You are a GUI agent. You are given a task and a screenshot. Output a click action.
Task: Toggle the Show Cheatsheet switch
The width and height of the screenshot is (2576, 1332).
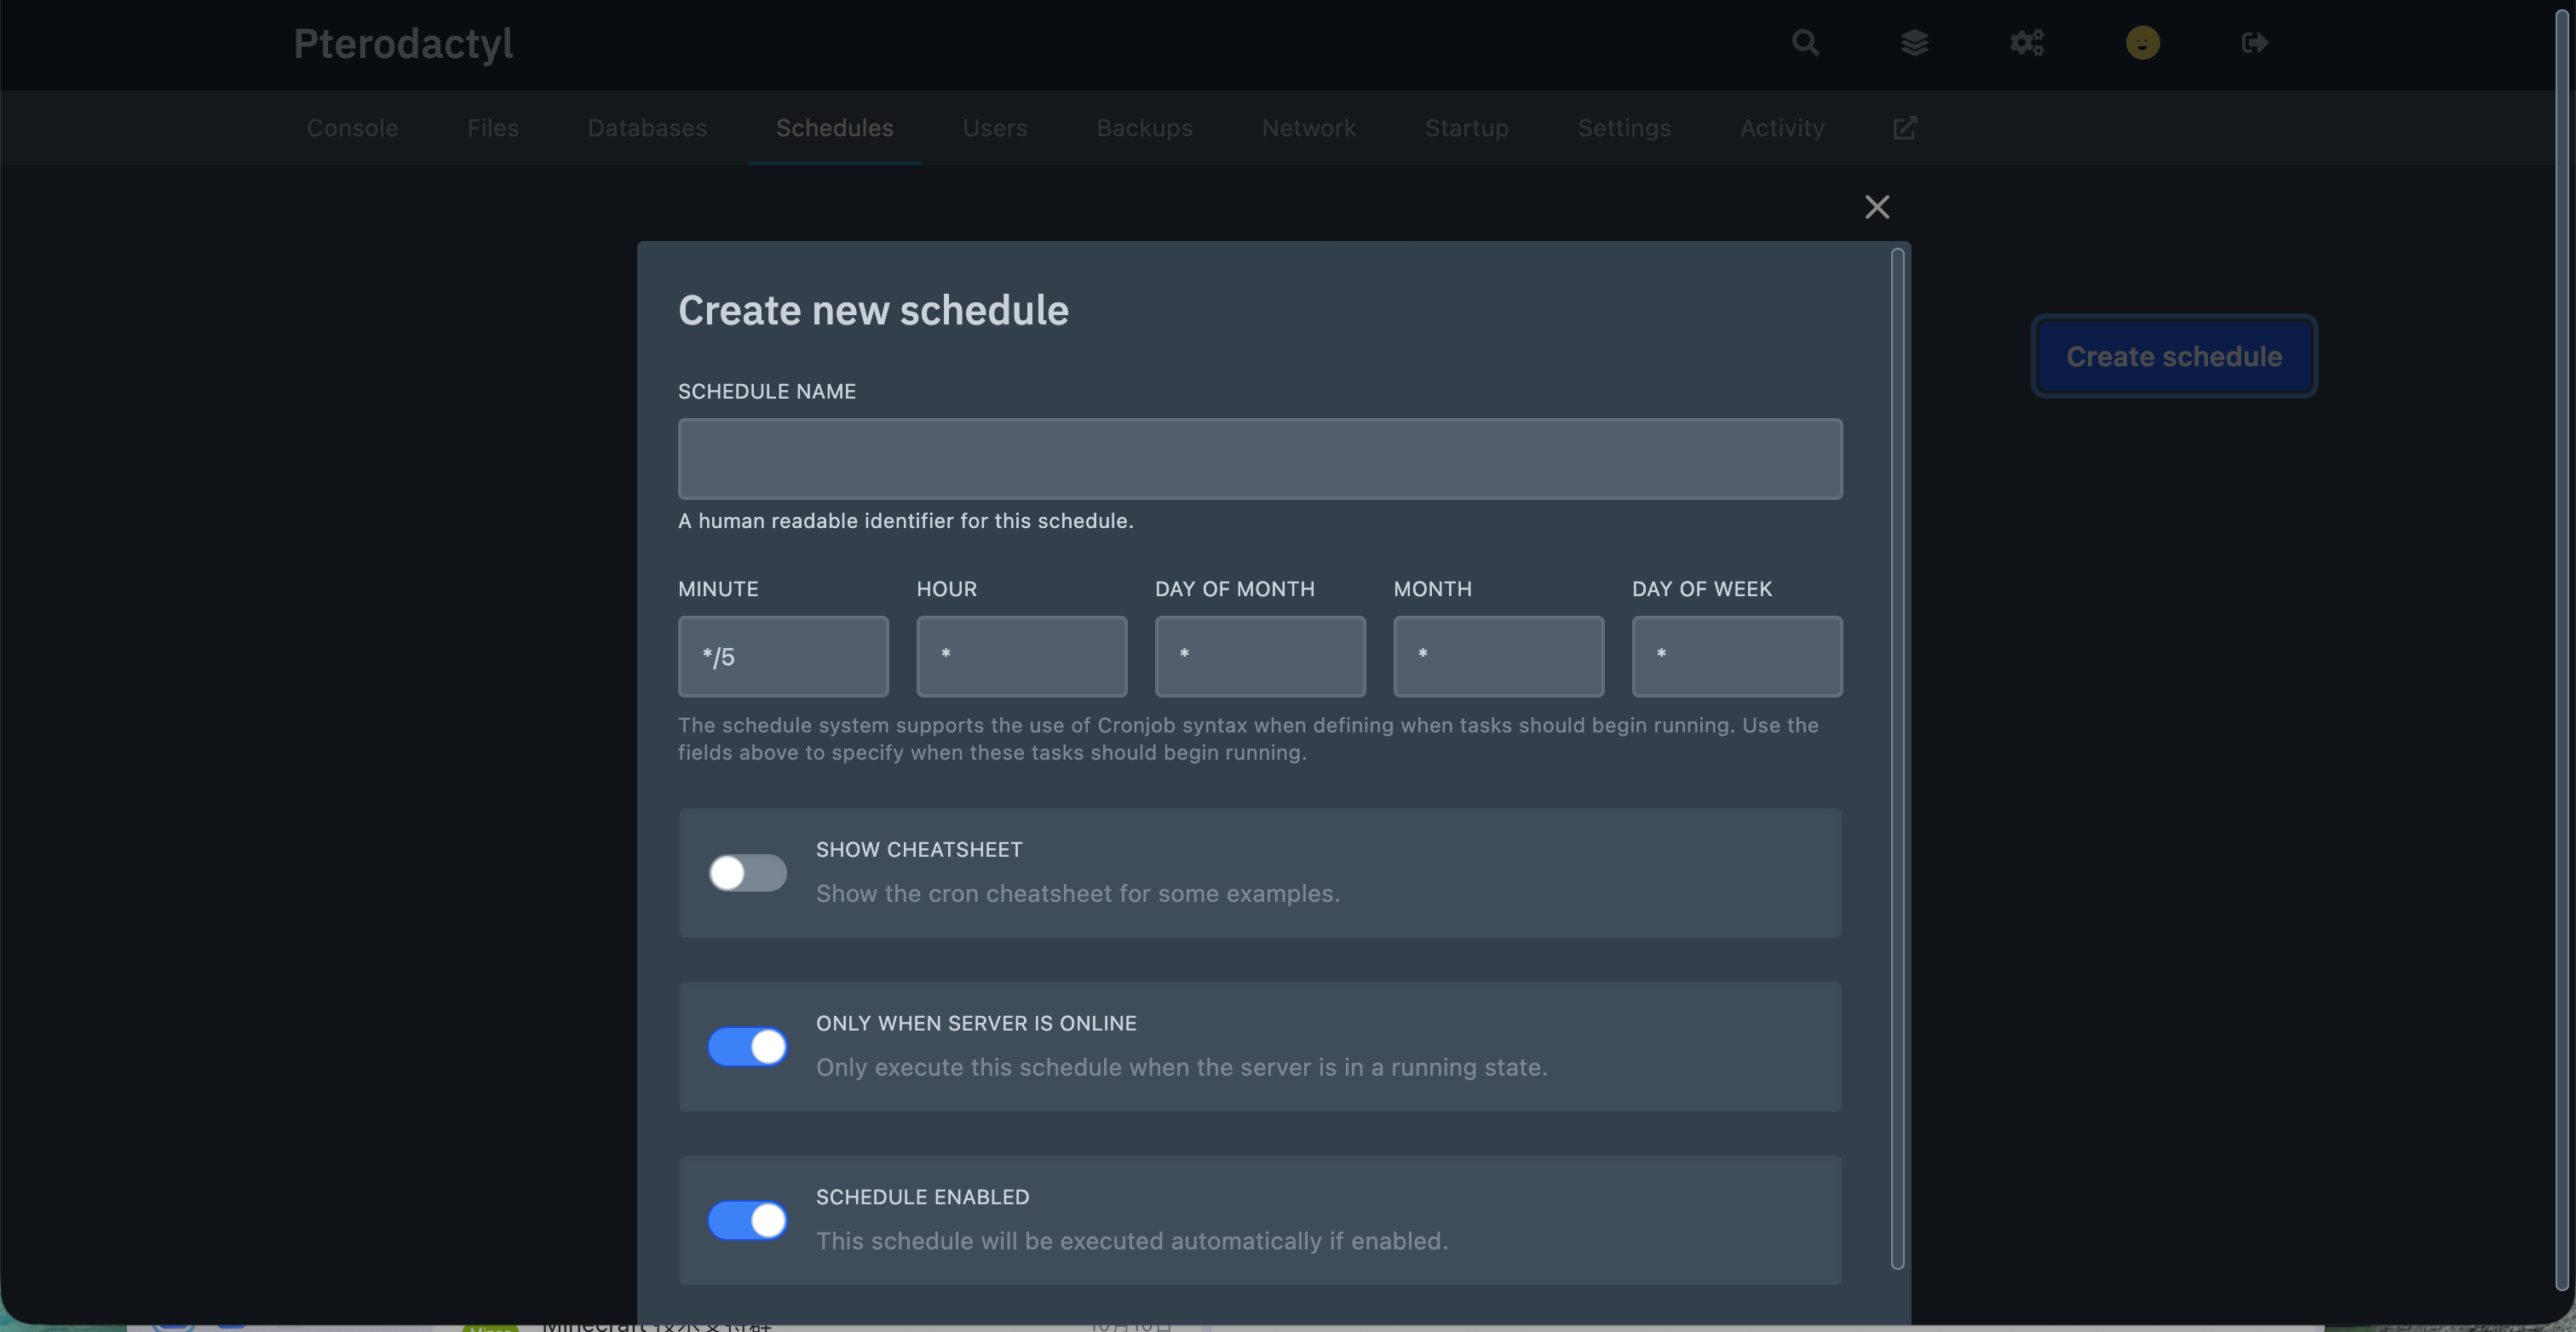[747, 873]
